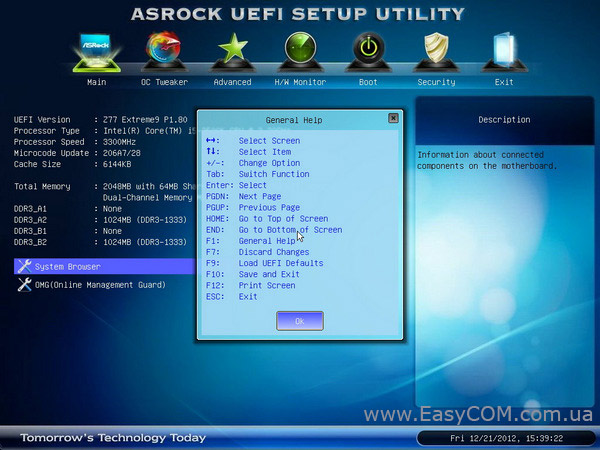Click the DDR3_B2 memory slot row

tap(100, 242)
